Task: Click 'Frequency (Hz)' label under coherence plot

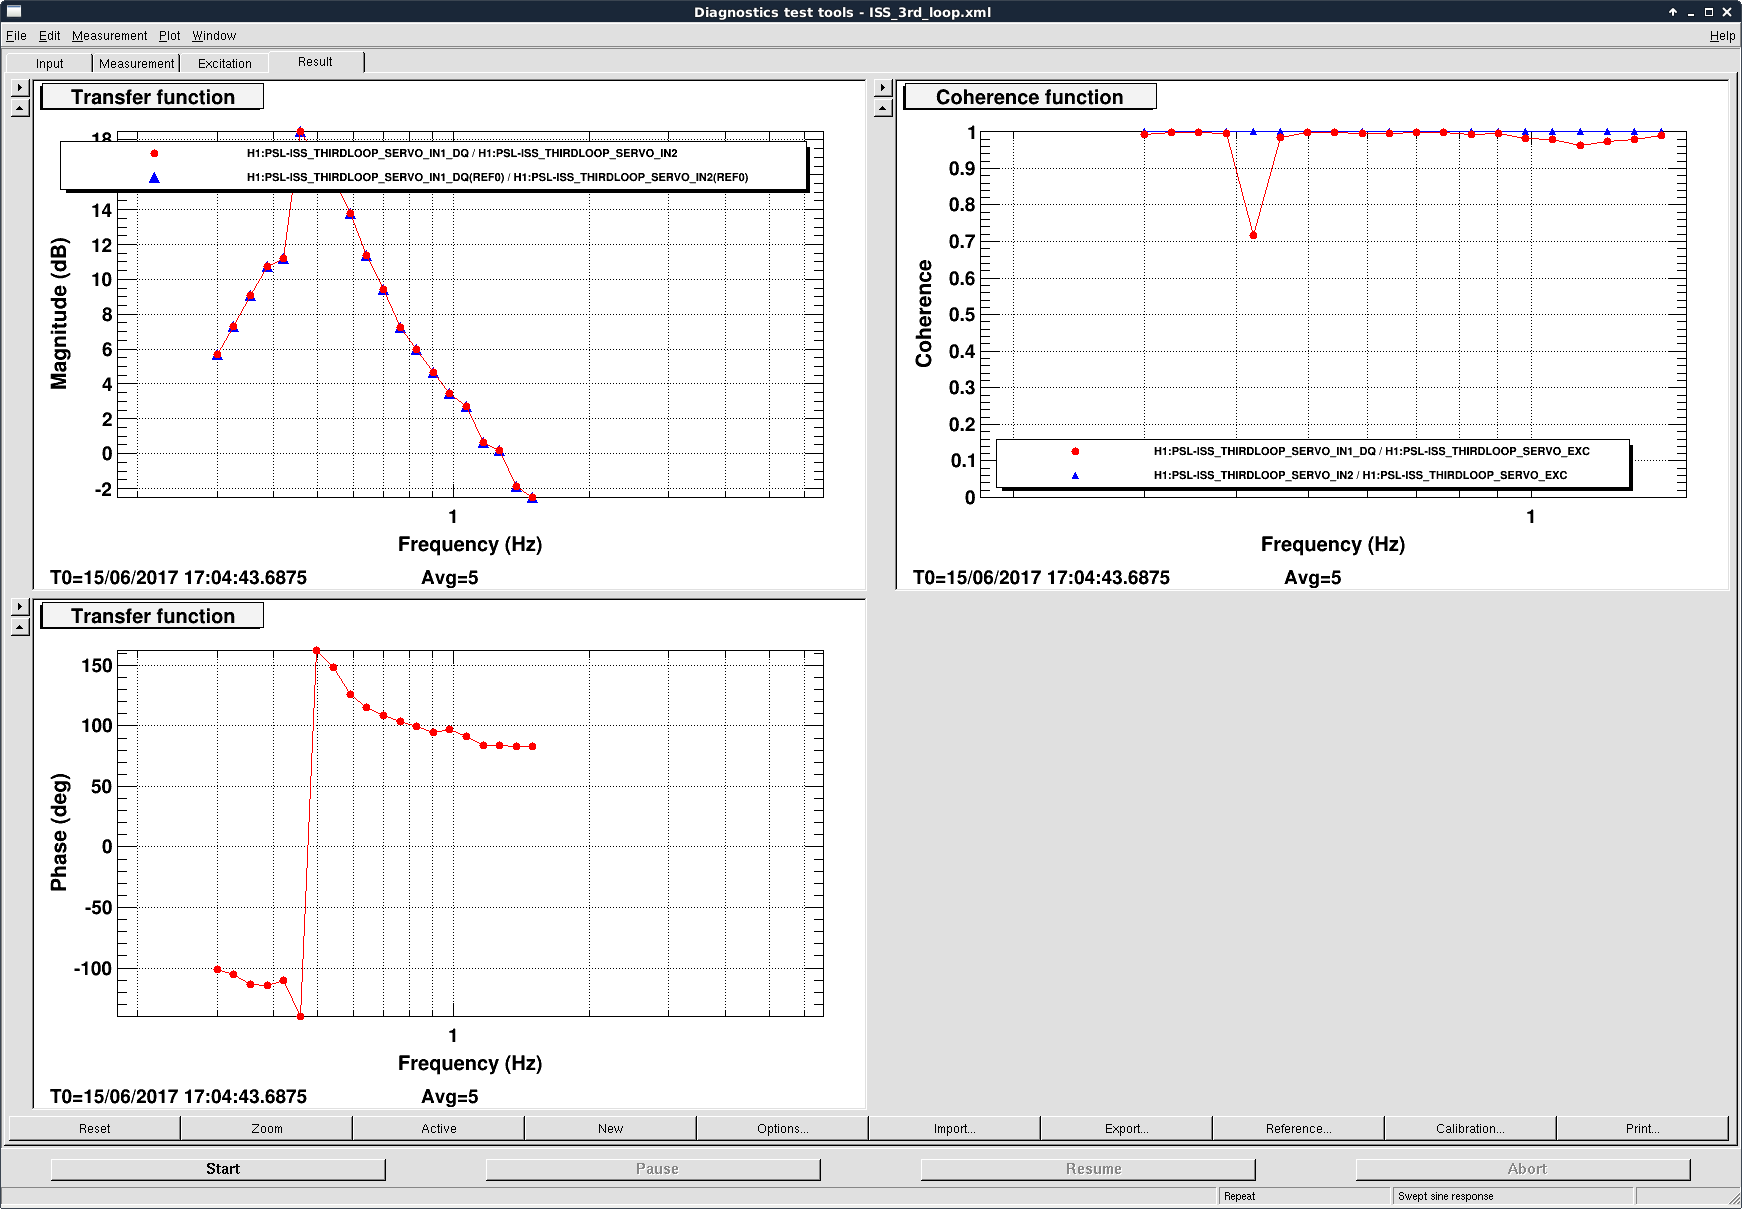Action: tap(1332, 544)
